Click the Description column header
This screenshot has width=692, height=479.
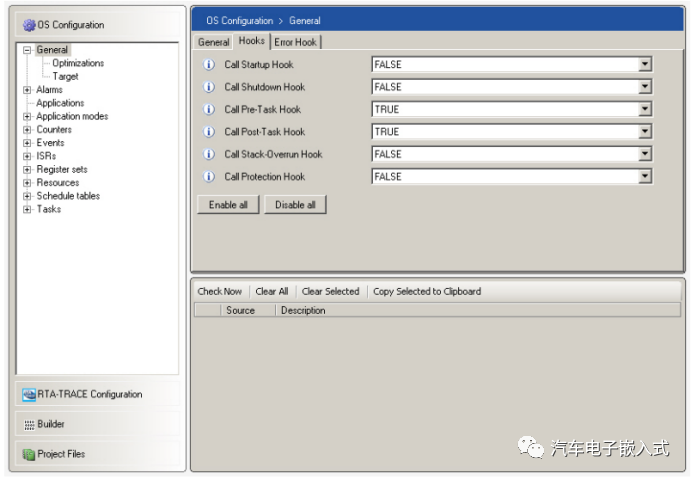[478, 311]
